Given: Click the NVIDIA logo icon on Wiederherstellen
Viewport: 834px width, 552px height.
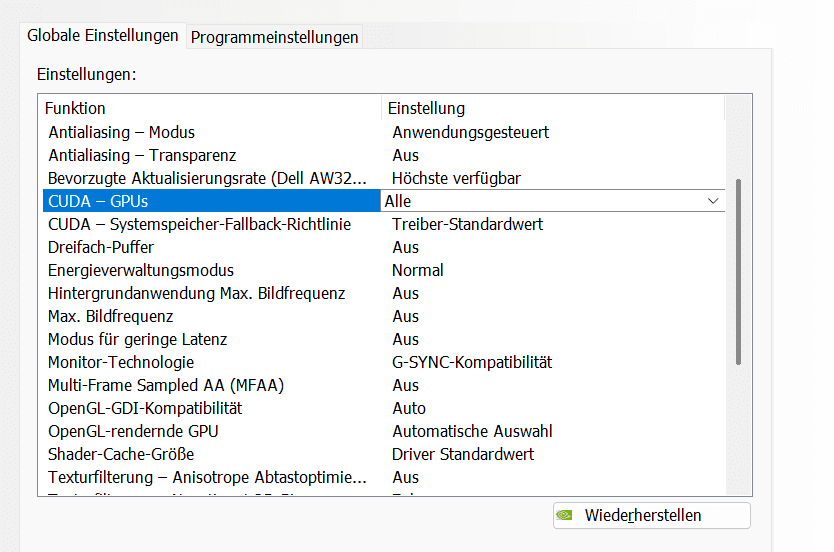Looking at the screenshot, I should tap(564, 515).
